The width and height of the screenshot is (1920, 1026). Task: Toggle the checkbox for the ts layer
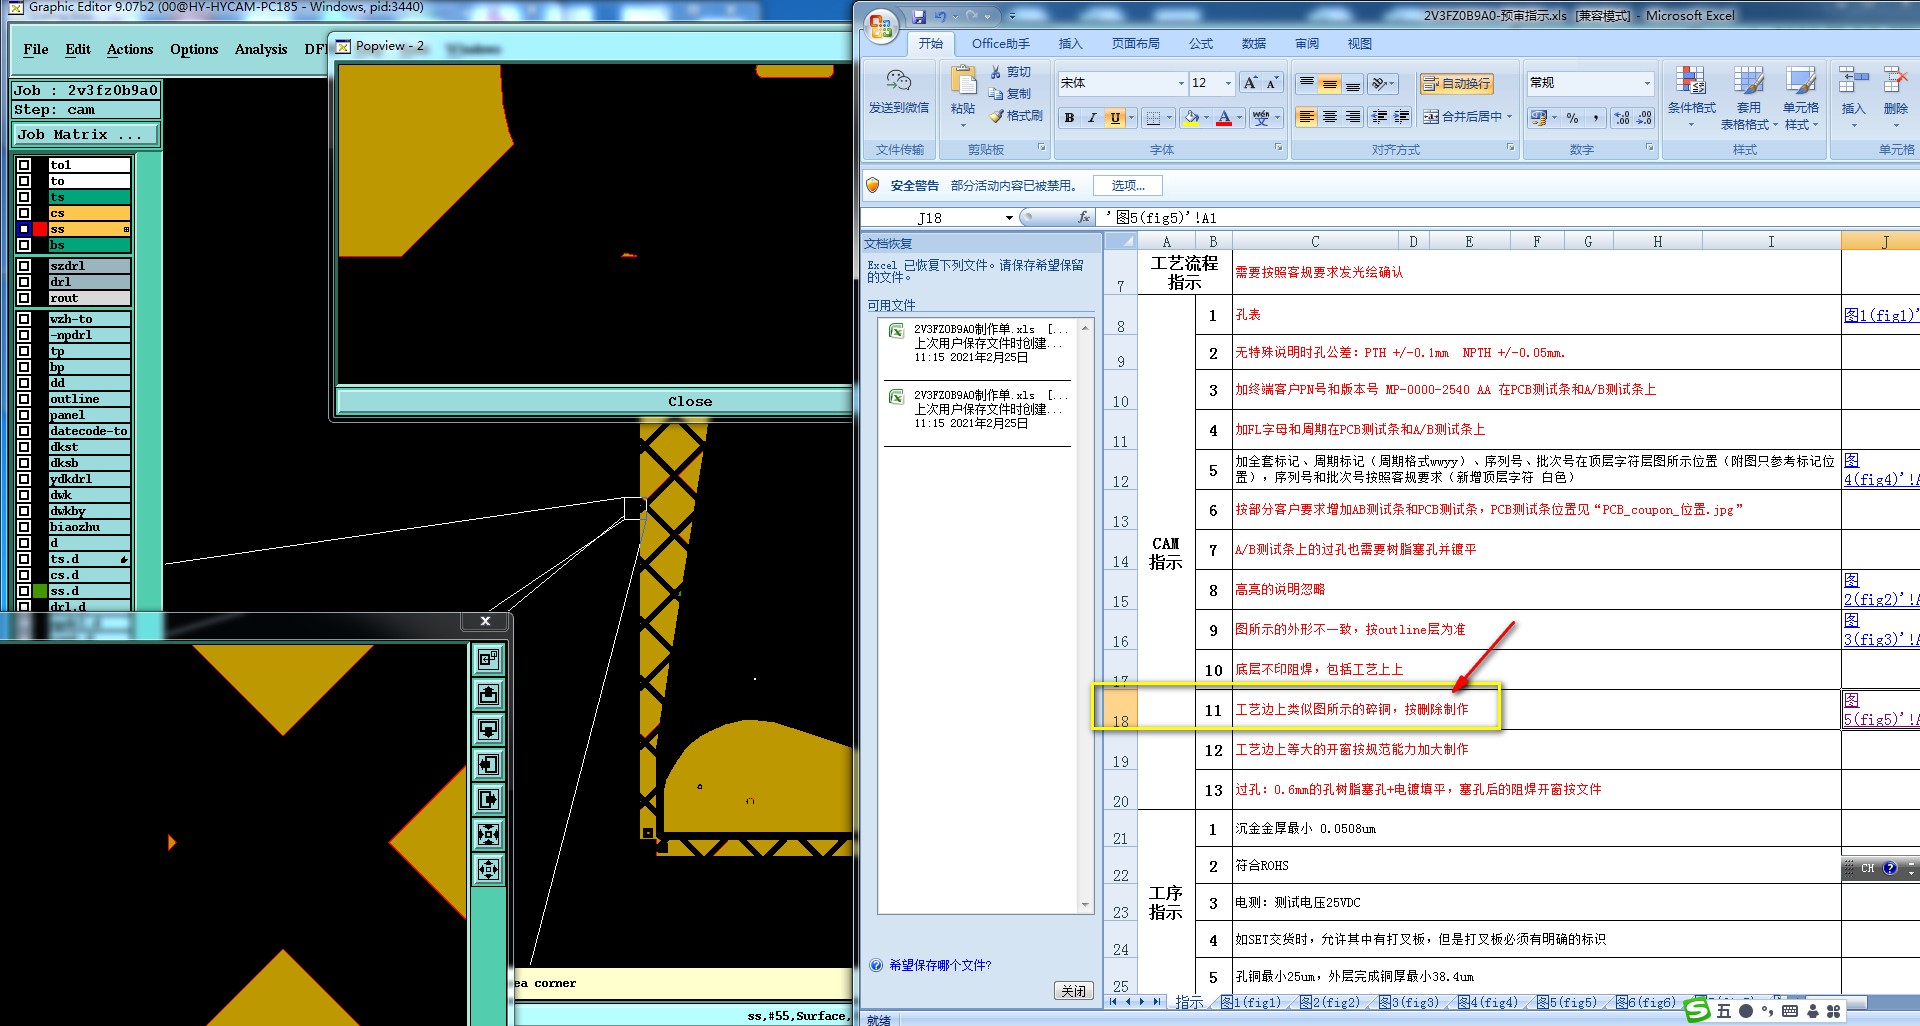coord(24,197)
